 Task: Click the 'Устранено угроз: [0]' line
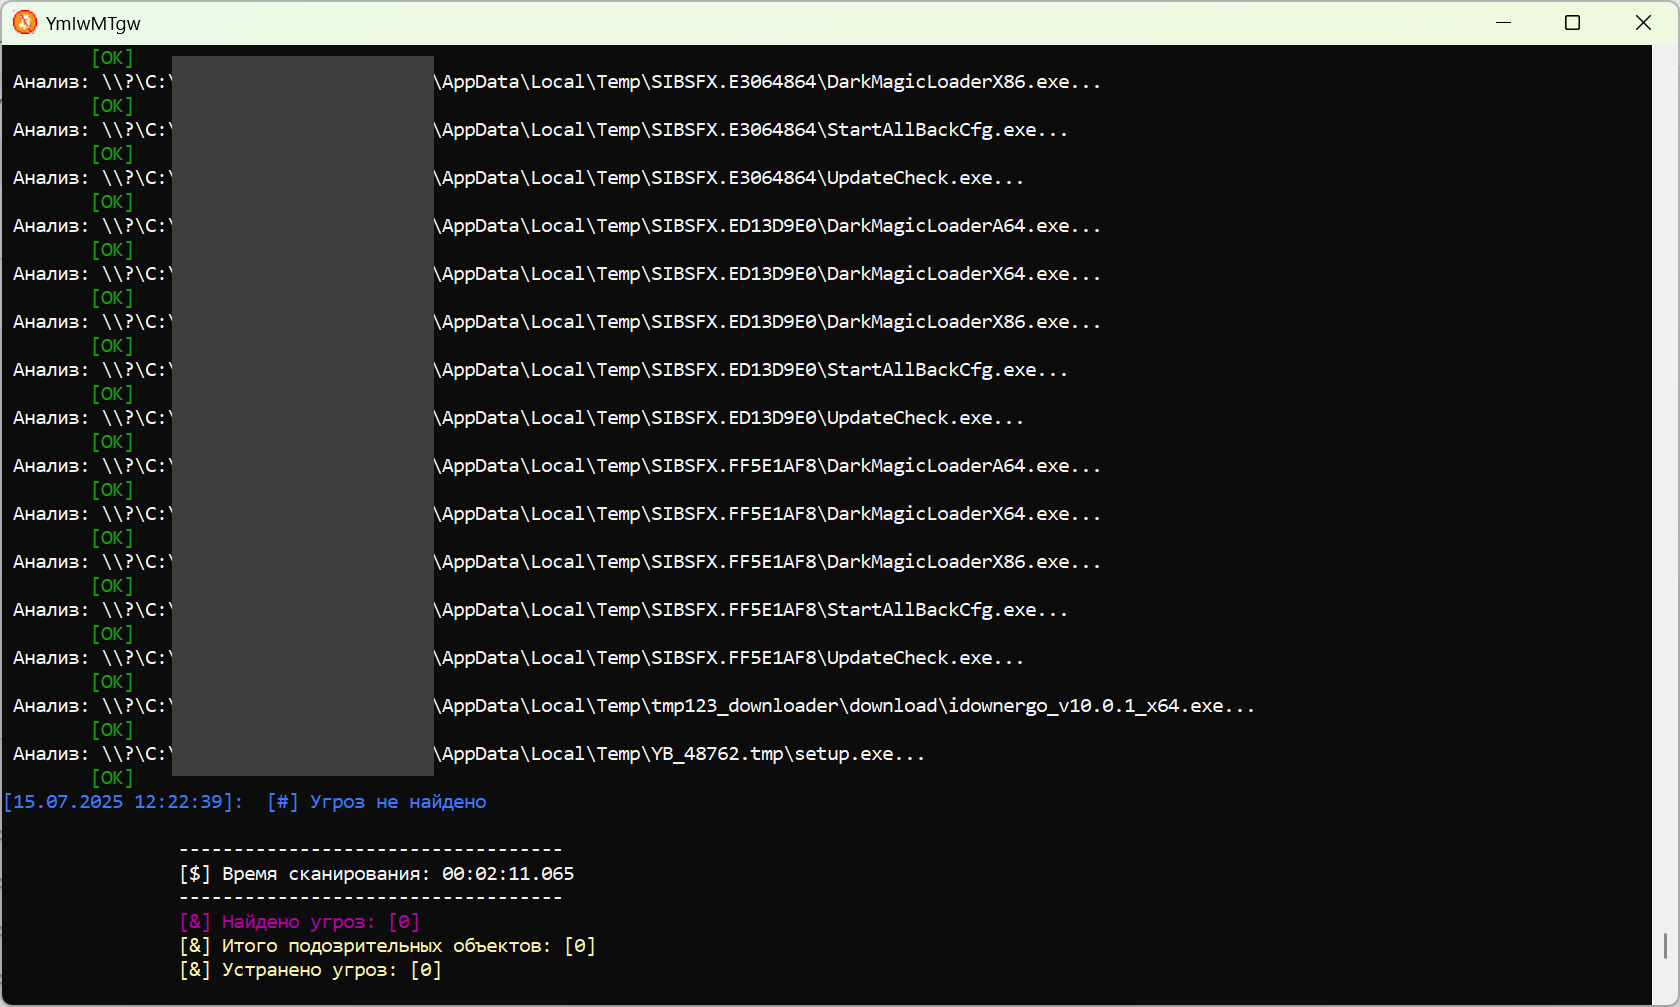[311, 970]
